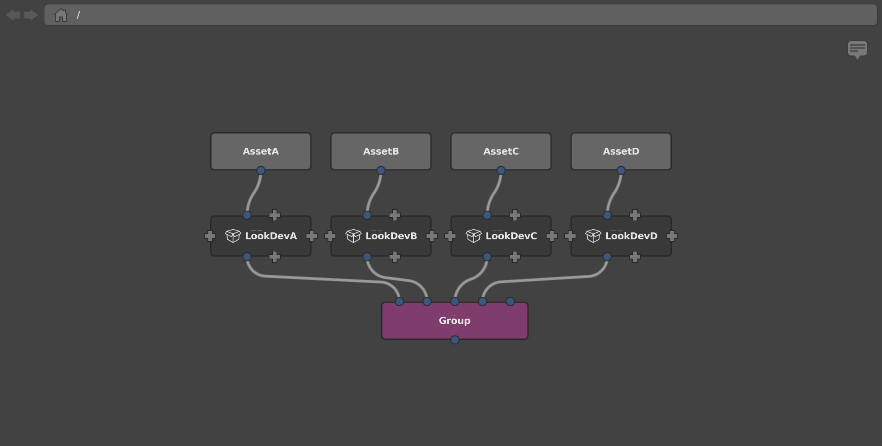Screen dimensions: 882x446
Task: Click LookDevD's bottom output port
Action: click(x=607, y=257)
